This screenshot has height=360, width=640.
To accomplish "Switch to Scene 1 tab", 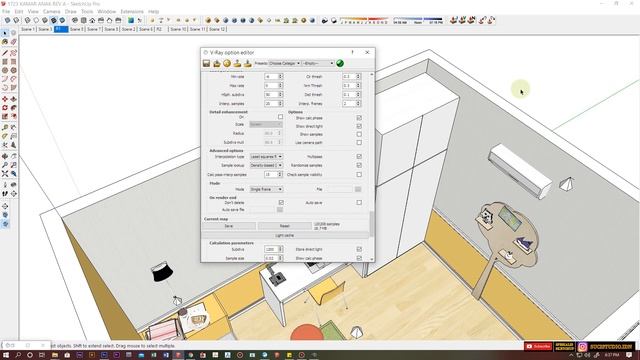I will tap(28, 29).
